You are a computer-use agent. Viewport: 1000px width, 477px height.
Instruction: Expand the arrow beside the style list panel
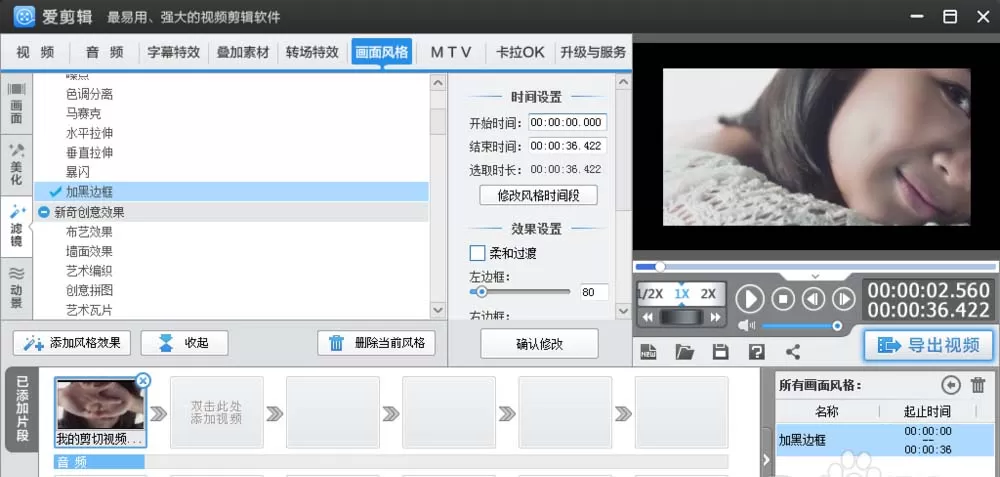click(766, 458)
